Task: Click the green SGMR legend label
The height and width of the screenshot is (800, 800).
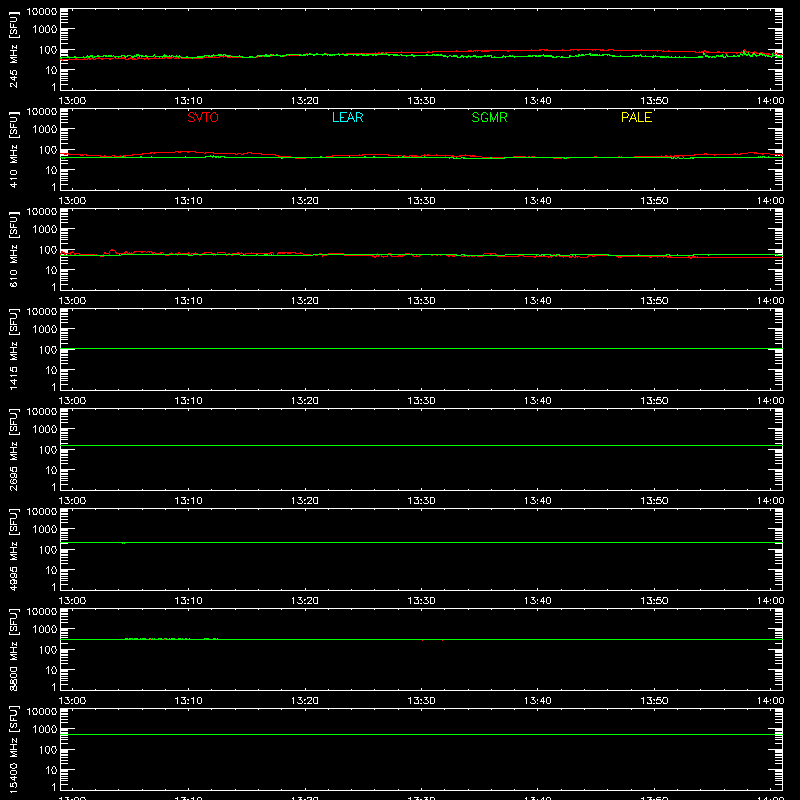Action: 489,117
